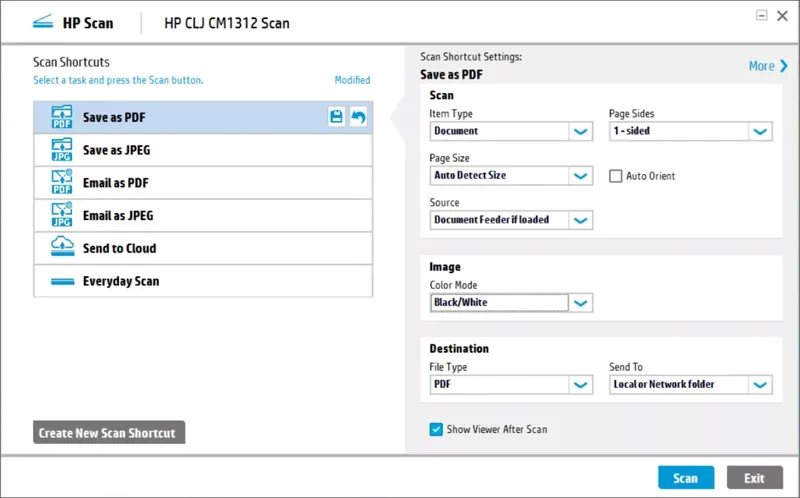
Task: Click the Save as JPEG shortcut icon
Action: click(62, 150)
